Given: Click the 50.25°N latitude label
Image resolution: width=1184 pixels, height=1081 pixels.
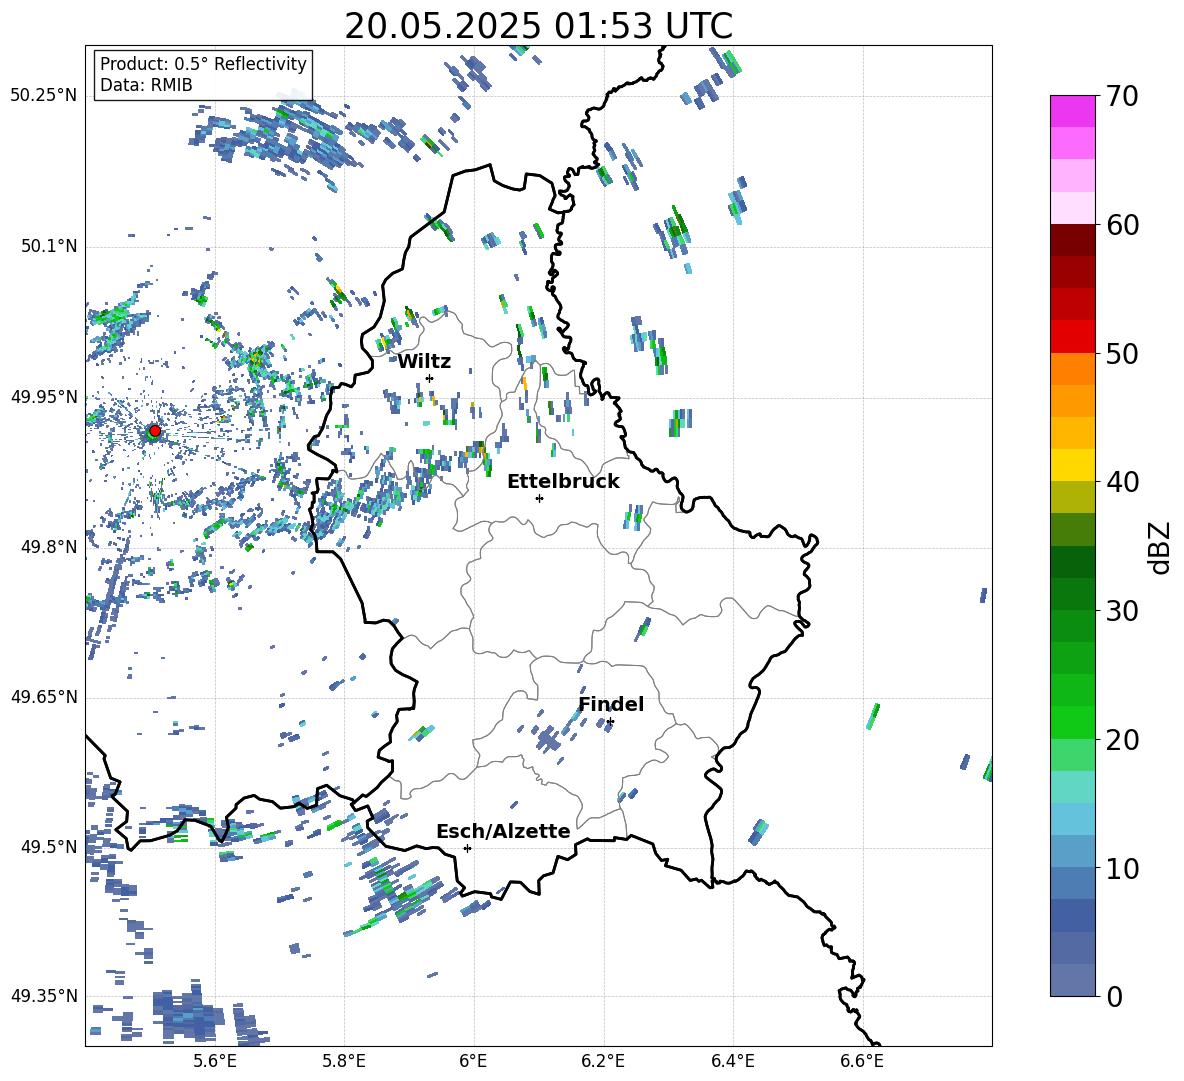Looking at the screenshot, I should click(x=44, y=96).
